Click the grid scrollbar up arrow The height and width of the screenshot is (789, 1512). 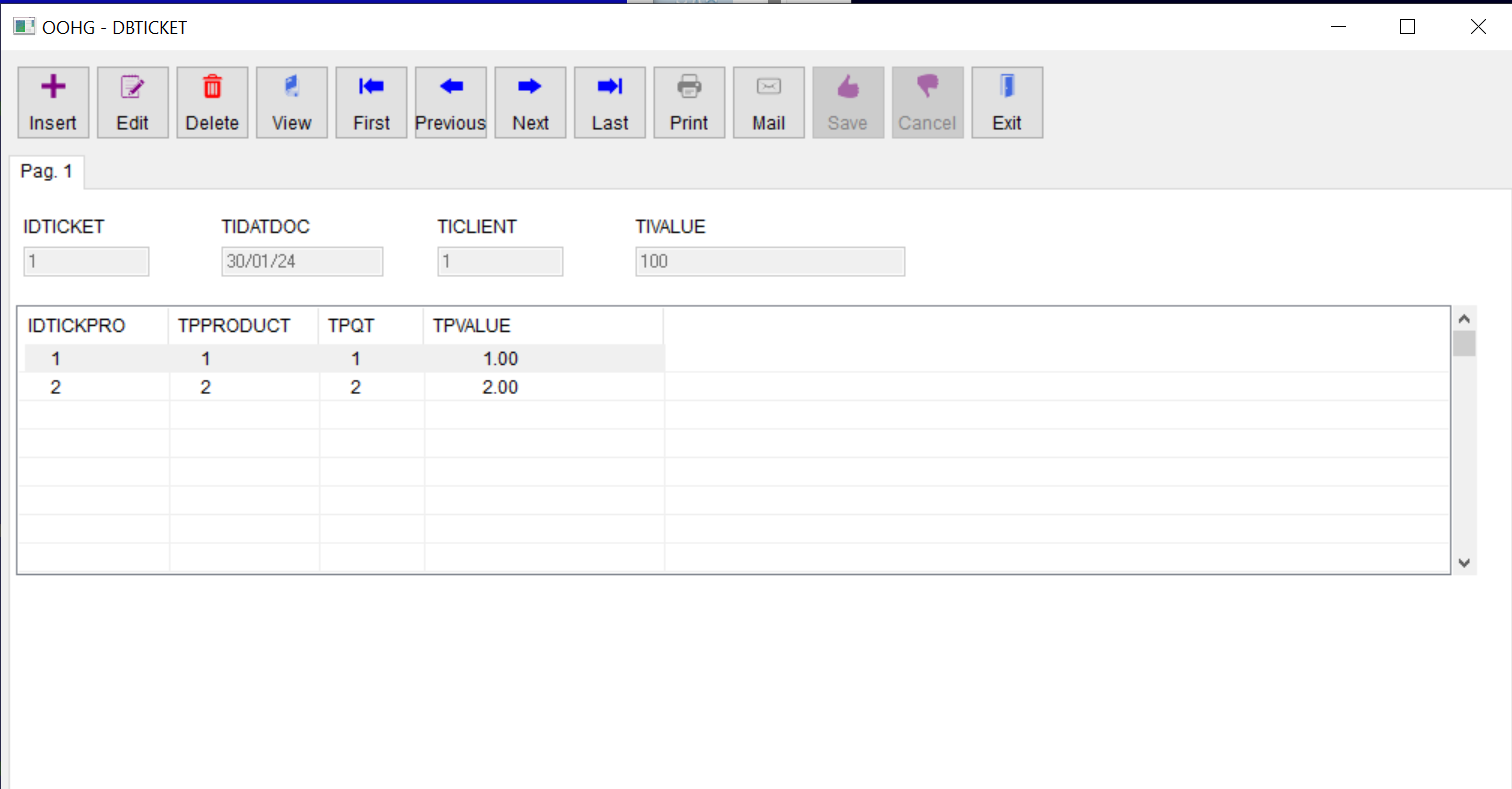pyautogui.click(x=1464, y=319)
